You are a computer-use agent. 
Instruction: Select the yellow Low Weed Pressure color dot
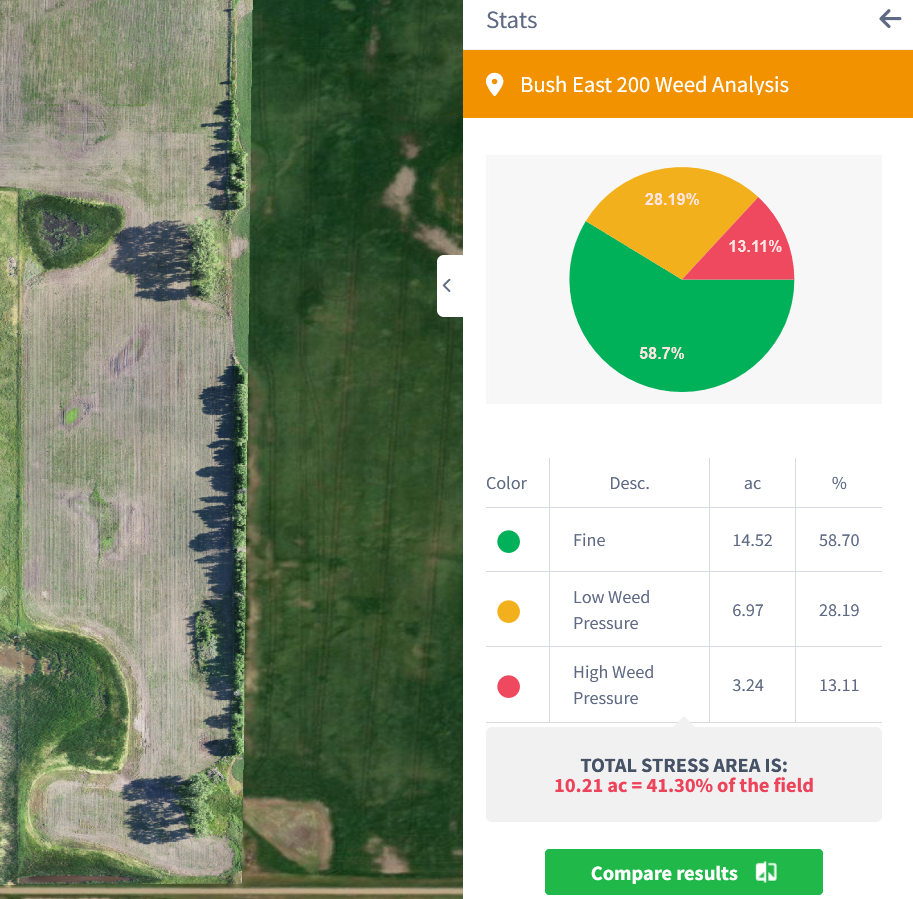(x=508, y=611)
